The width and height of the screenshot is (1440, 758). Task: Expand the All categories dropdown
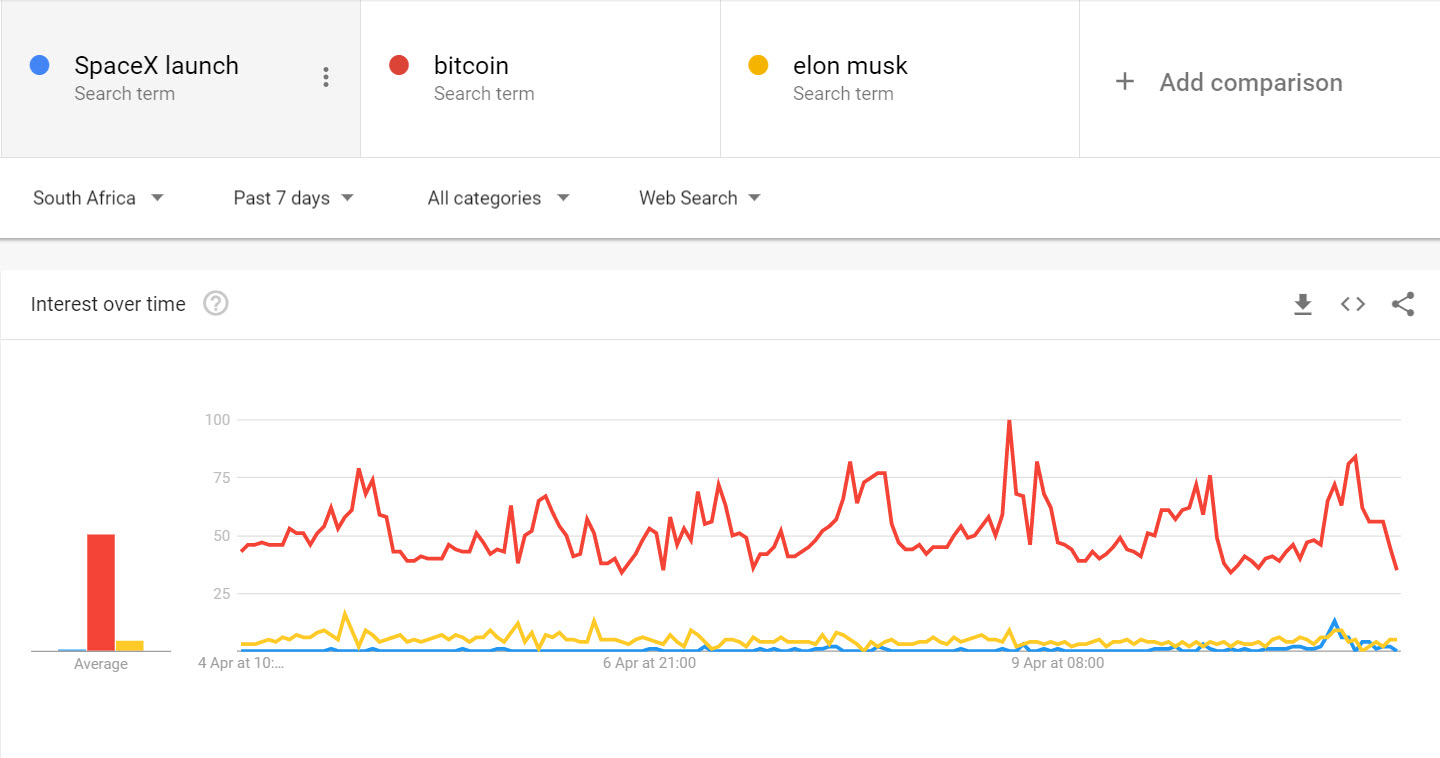497,198
